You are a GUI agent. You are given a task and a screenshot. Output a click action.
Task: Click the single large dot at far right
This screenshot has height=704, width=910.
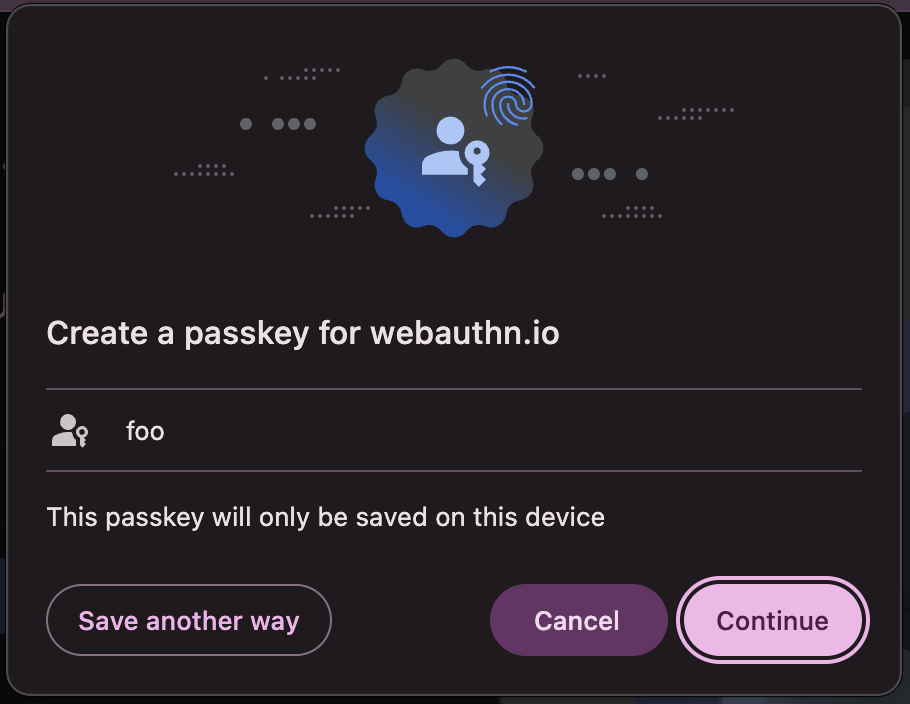(x=642, y=174)
